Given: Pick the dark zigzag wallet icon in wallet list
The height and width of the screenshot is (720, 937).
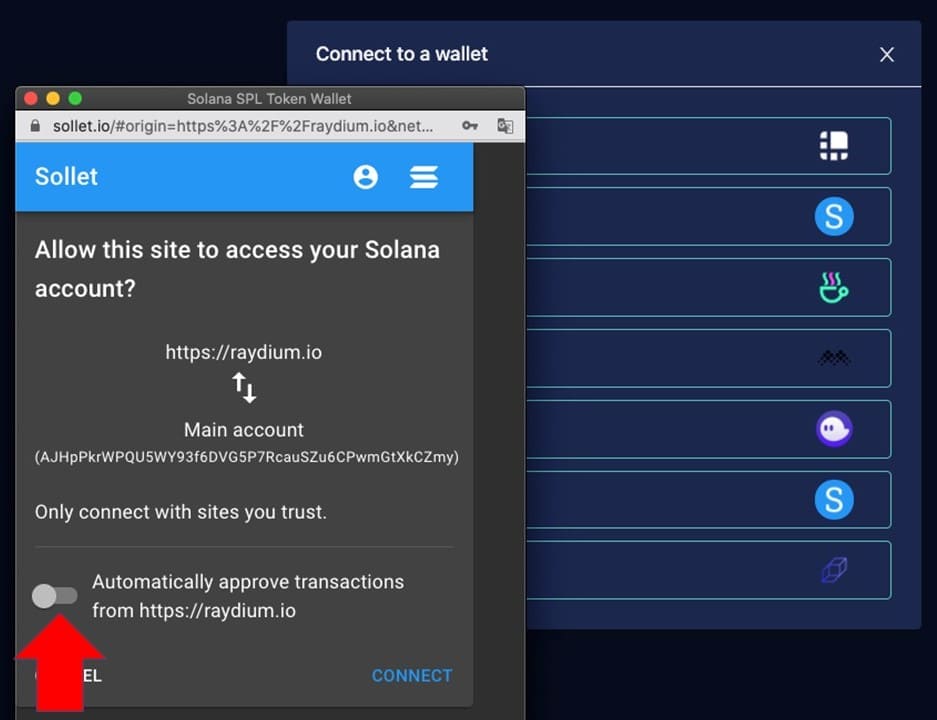Looking at the screenshot, I should click(834, 358).
